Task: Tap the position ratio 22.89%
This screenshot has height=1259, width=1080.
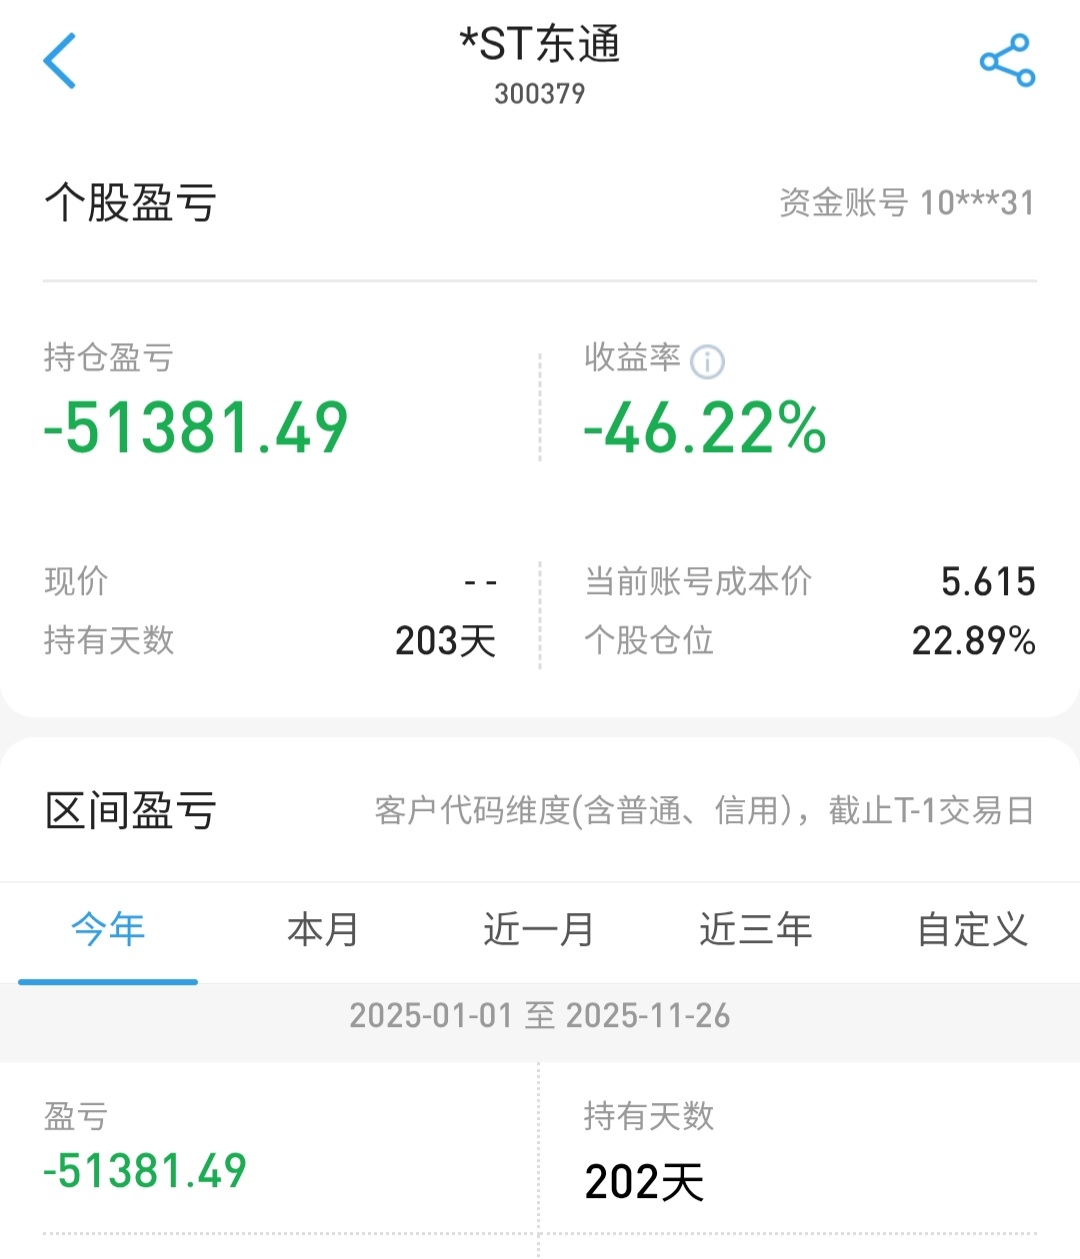Action: [973, 641]
